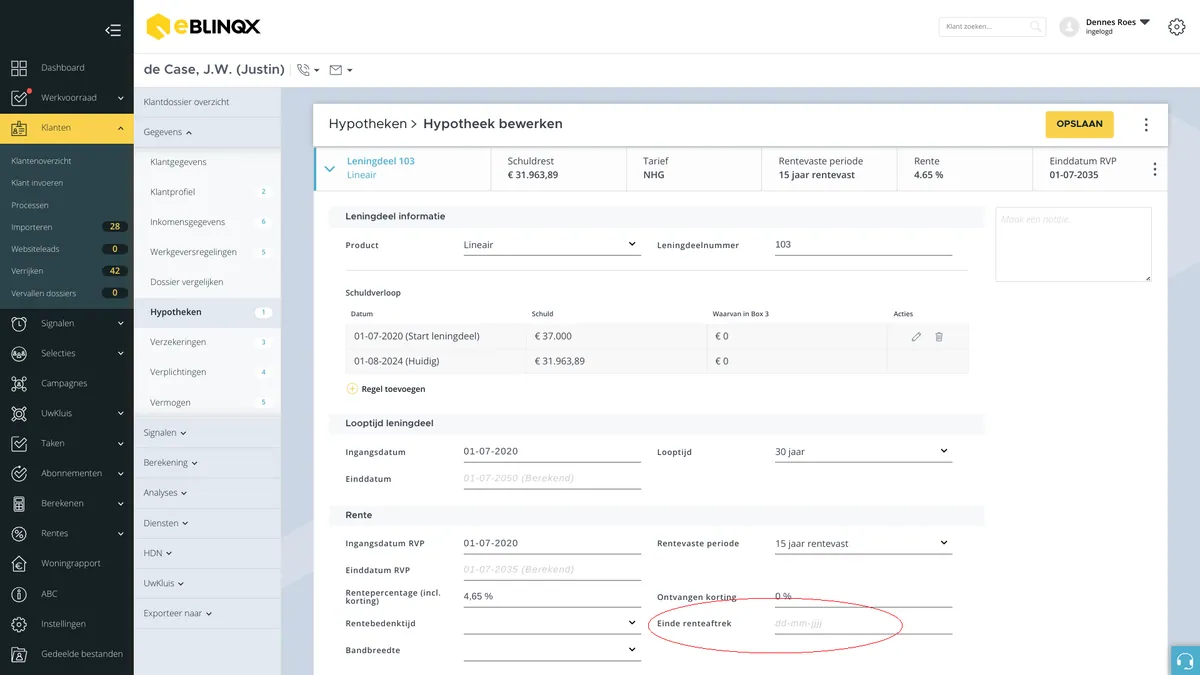Open Klantenoverzicht in sidebar

tap(41, 161)
